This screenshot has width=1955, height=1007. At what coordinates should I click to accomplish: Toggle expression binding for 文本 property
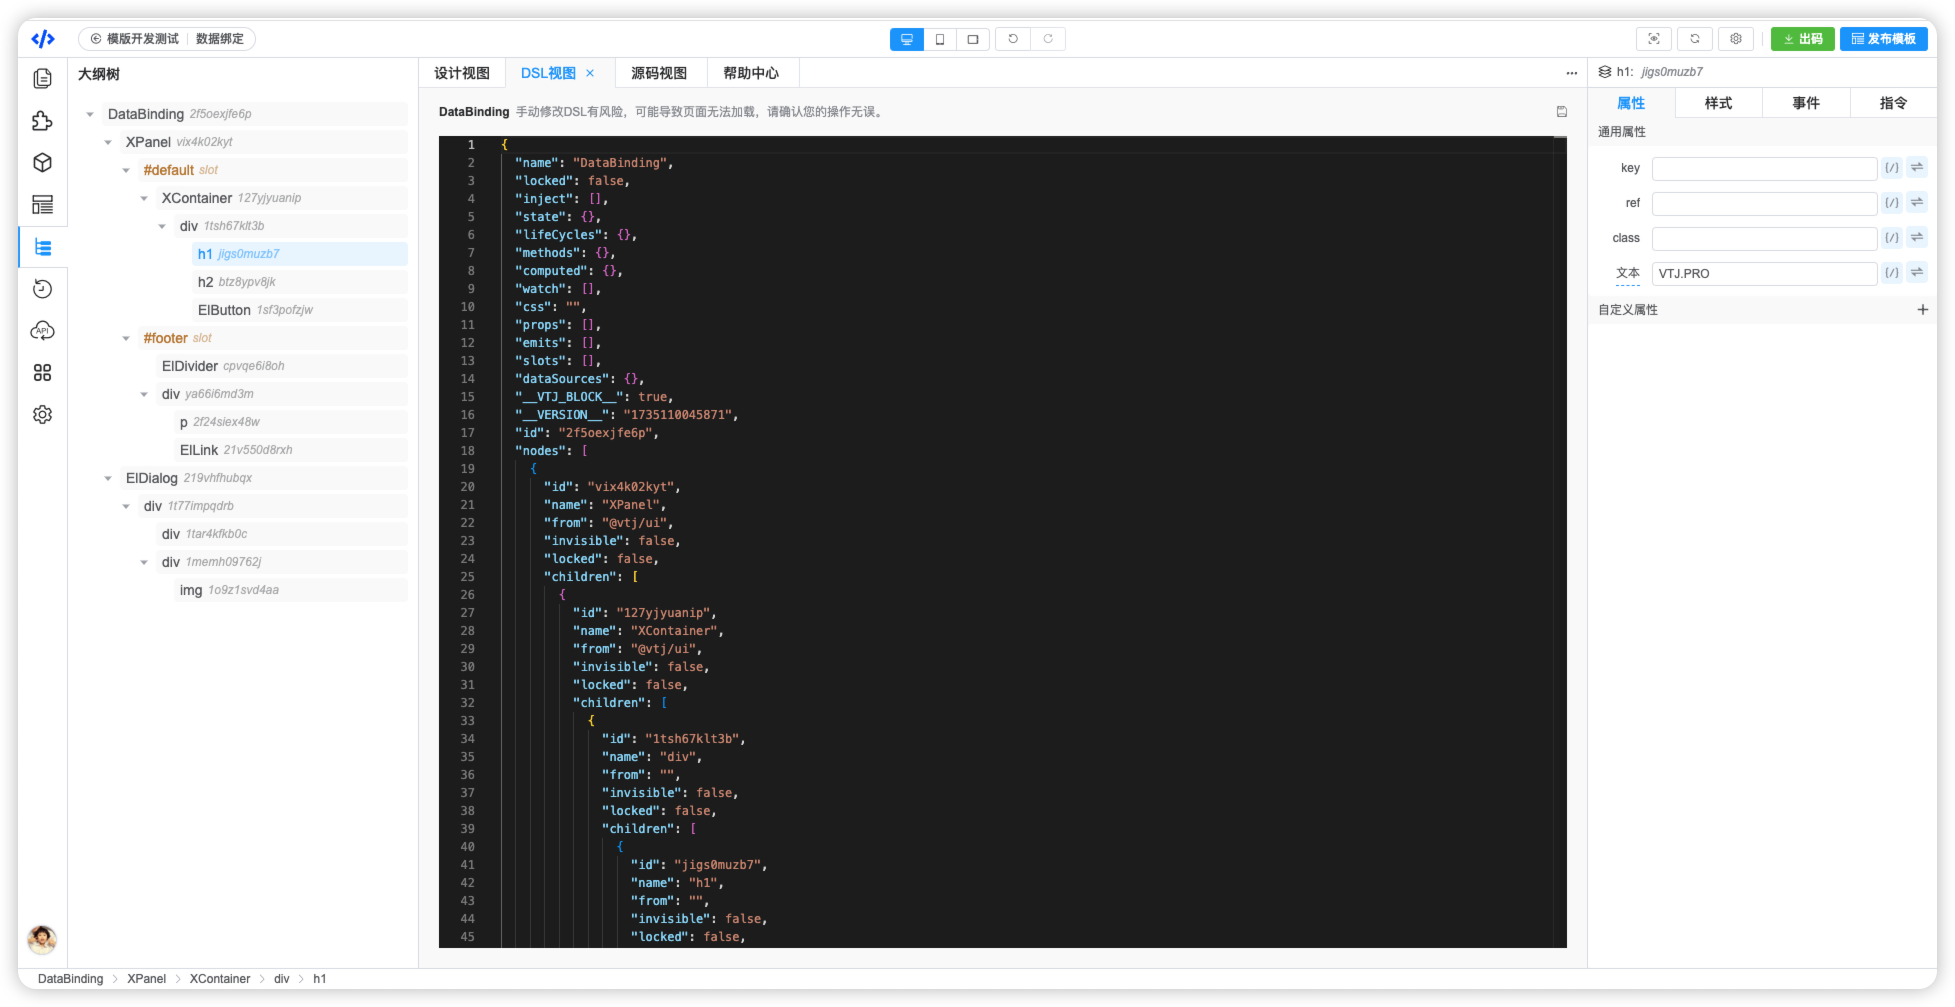pyautogui.click(x=1891, y=273)
